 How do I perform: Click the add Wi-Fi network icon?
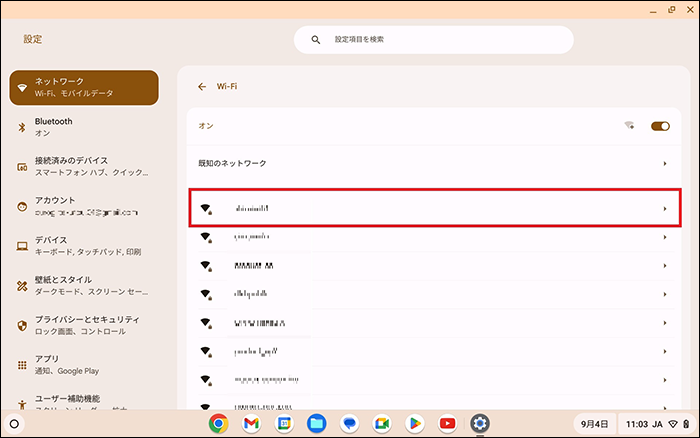629,127
